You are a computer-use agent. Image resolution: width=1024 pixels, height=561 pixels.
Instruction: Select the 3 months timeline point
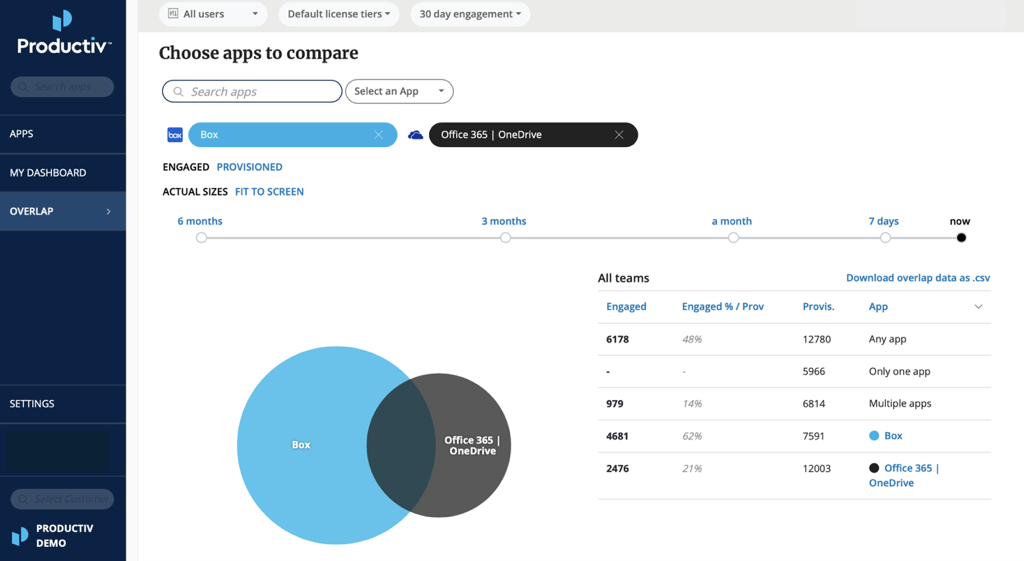point(505,238)
